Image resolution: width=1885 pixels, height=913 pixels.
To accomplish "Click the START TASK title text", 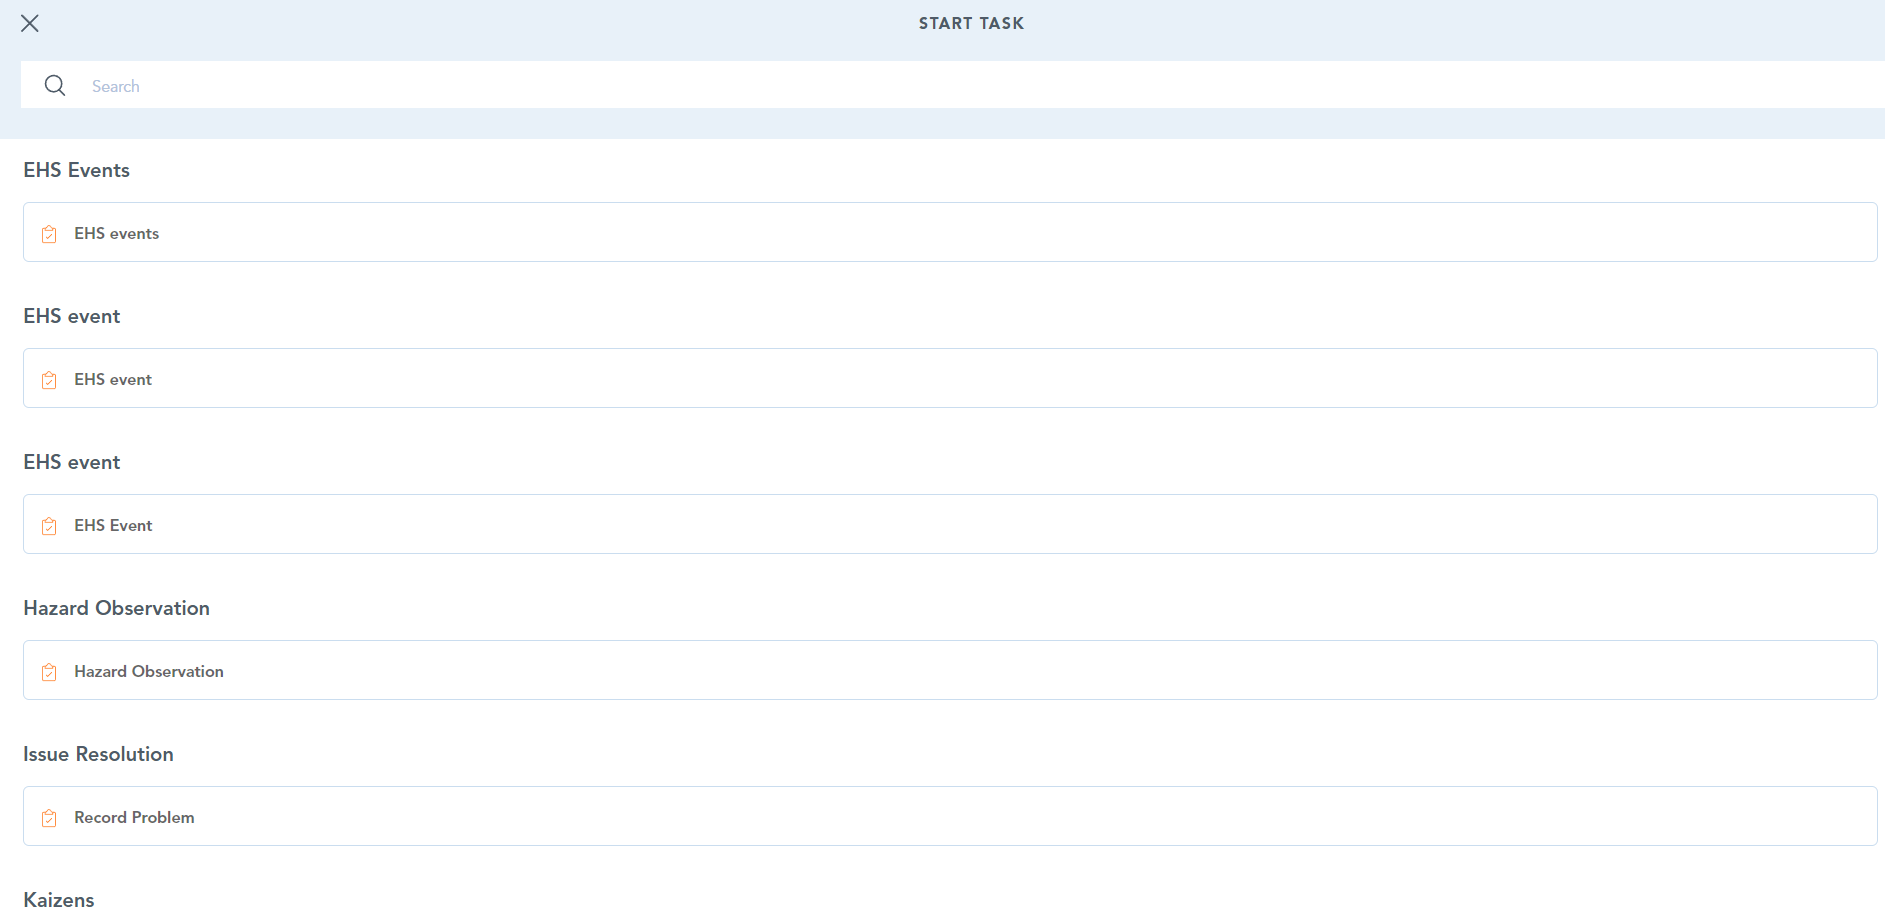I will click(971, 23).
